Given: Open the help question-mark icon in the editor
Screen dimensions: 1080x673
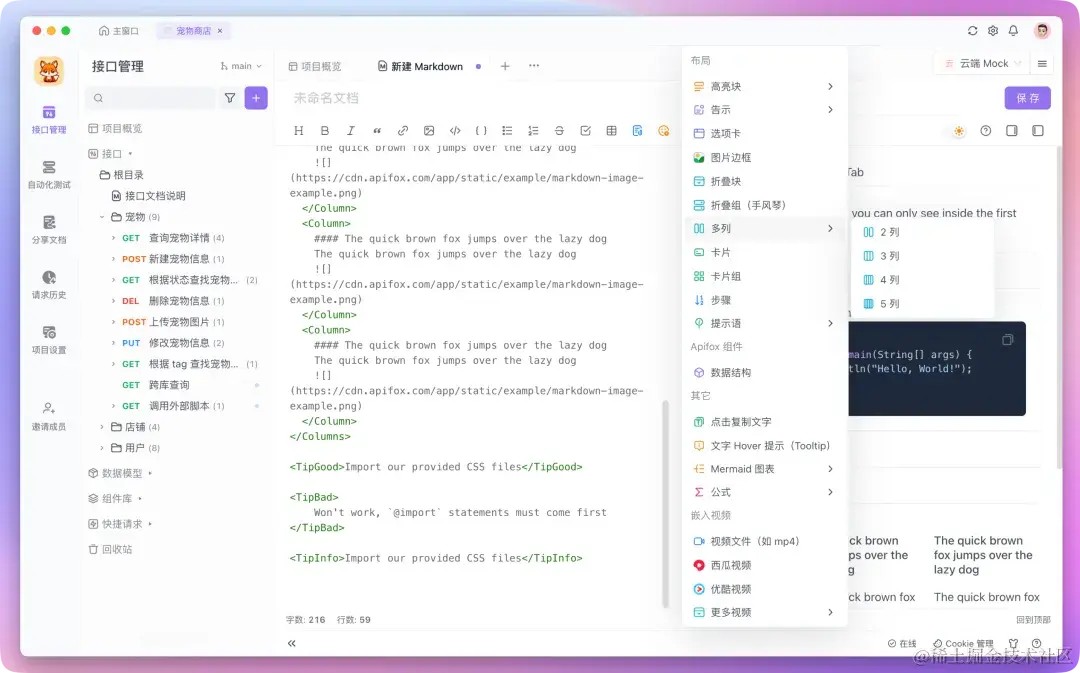Looking at the screenshot, I should [986, 131].
